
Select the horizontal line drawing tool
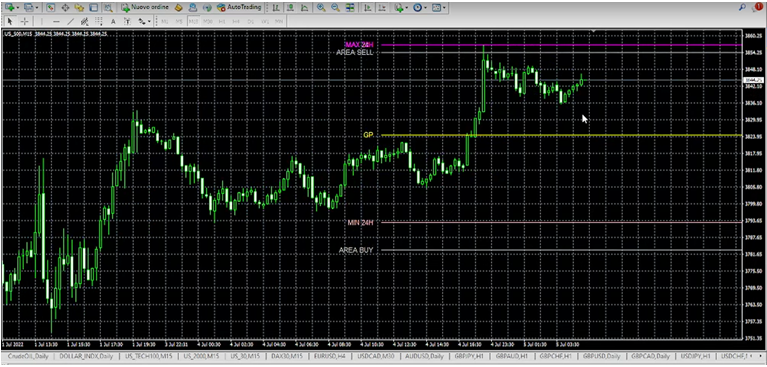point(56,21)
